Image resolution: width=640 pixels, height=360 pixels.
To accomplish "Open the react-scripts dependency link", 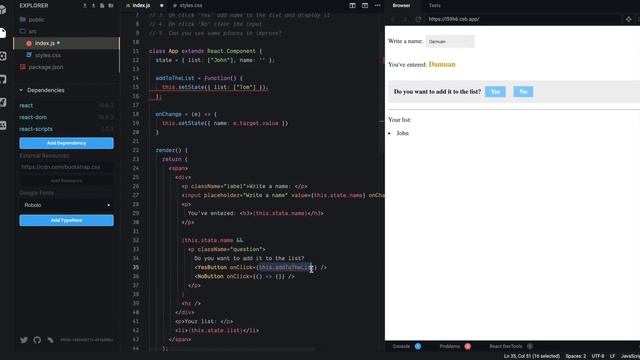I will pyautogui.click(x=36, y=129).
